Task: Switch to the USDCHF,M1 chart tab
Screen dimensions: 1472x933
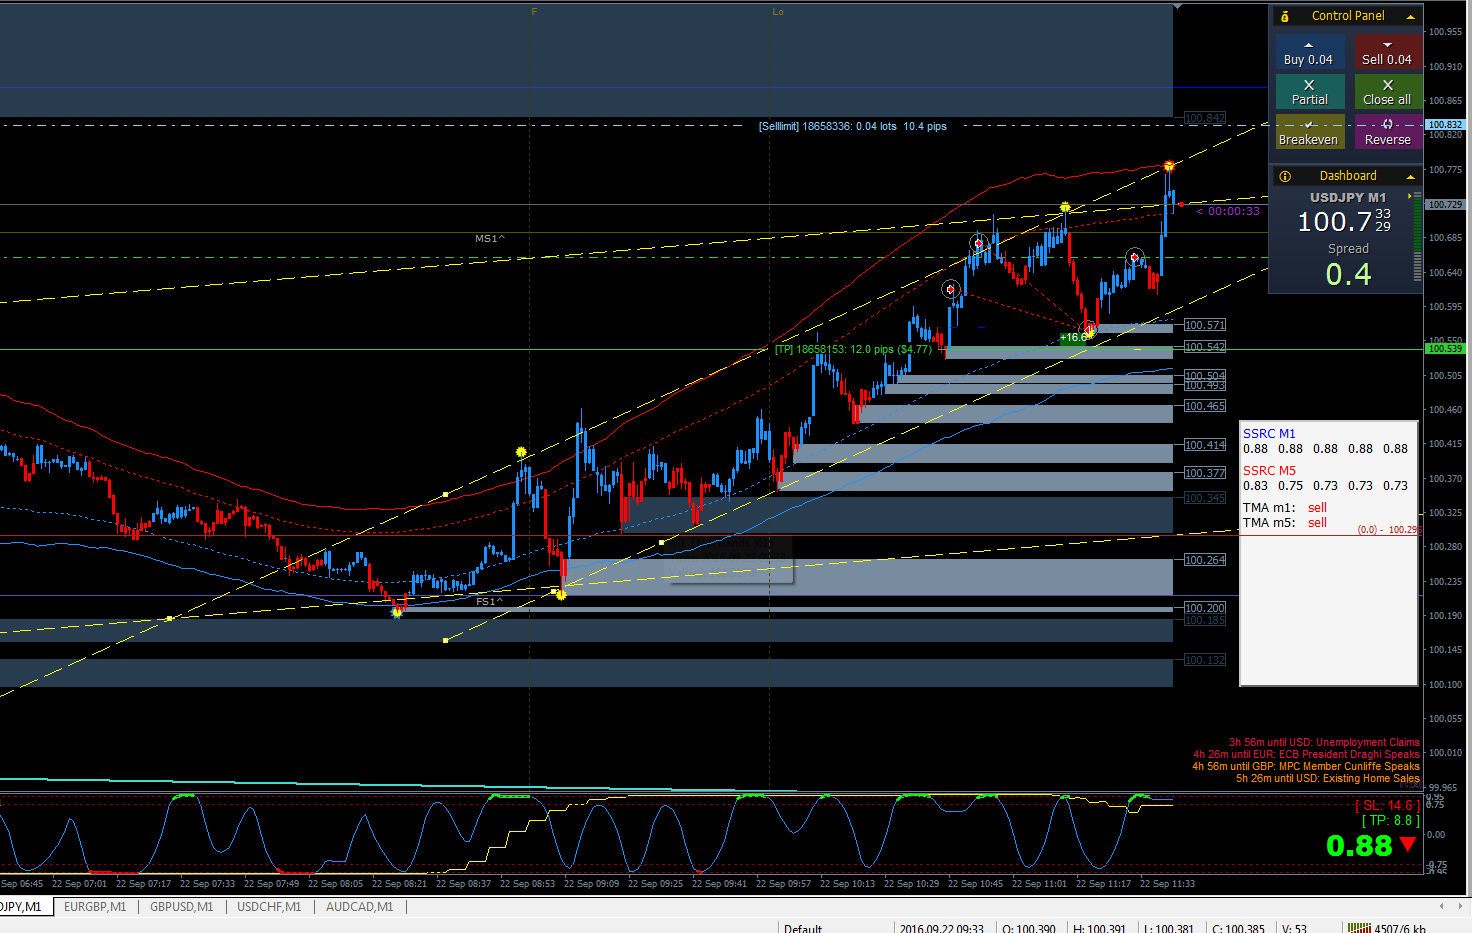Action: click(269, 907)
